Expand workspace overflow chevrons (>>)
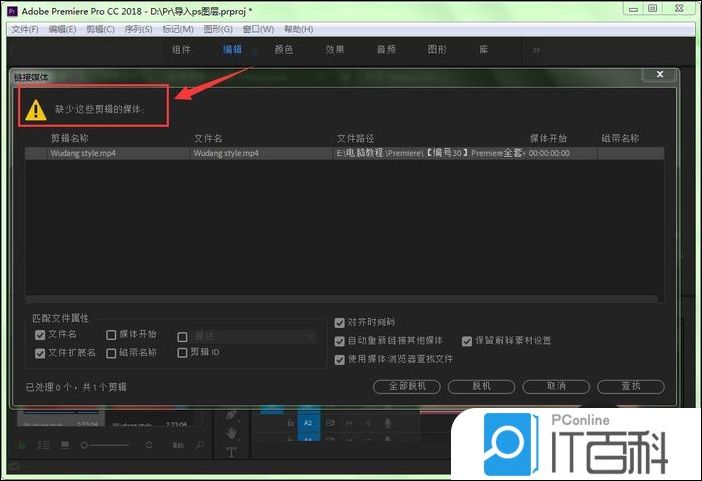Image resolution: width=702 pixels, height=481 pixels. tap(536, 50)
